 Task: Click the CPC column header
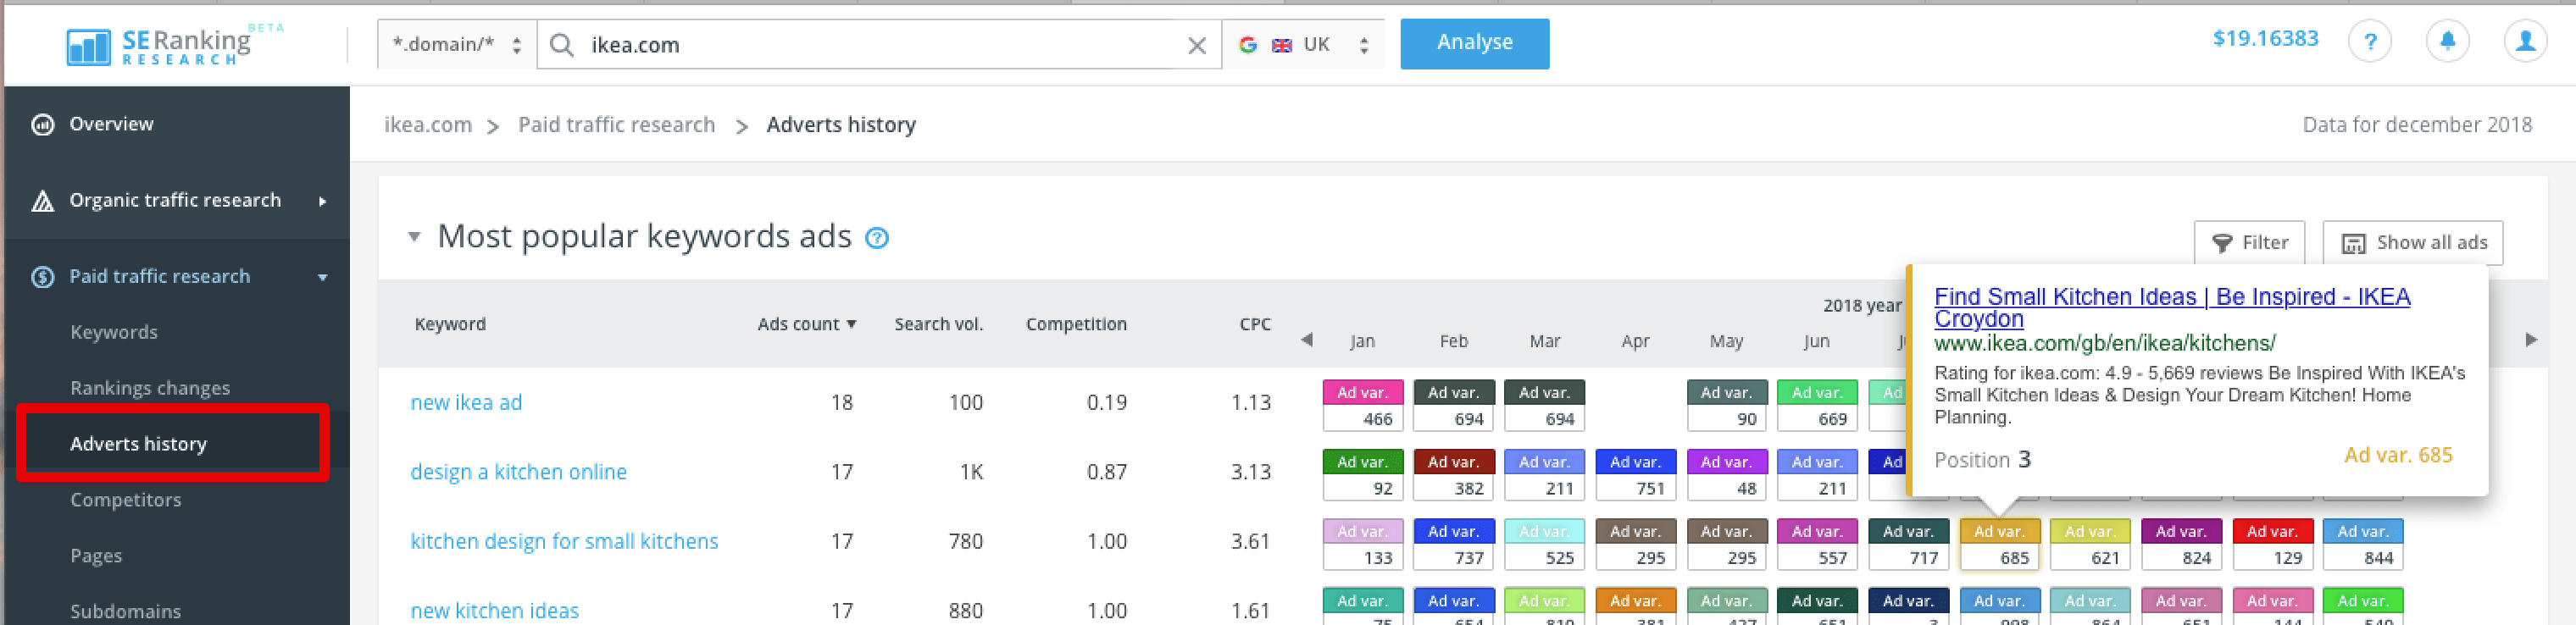(1255, 324)
